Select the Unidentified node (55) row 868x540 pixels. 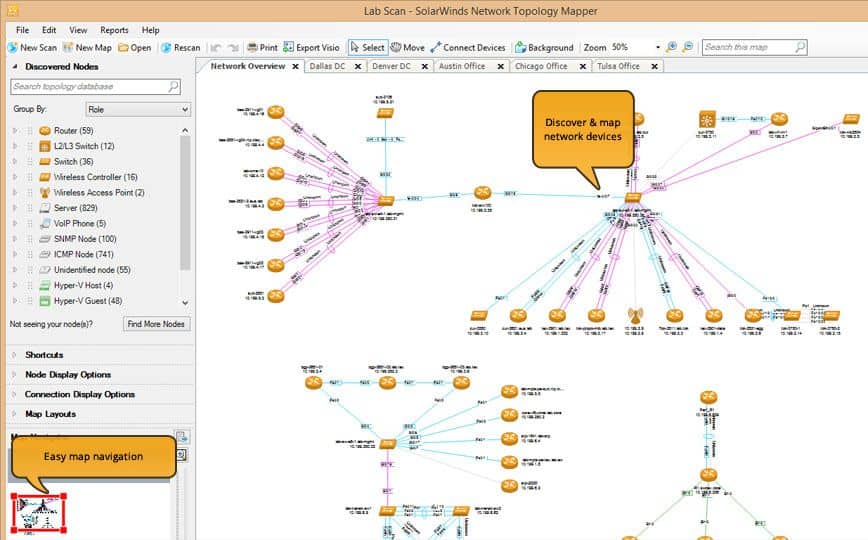click(x=92, y=270)
